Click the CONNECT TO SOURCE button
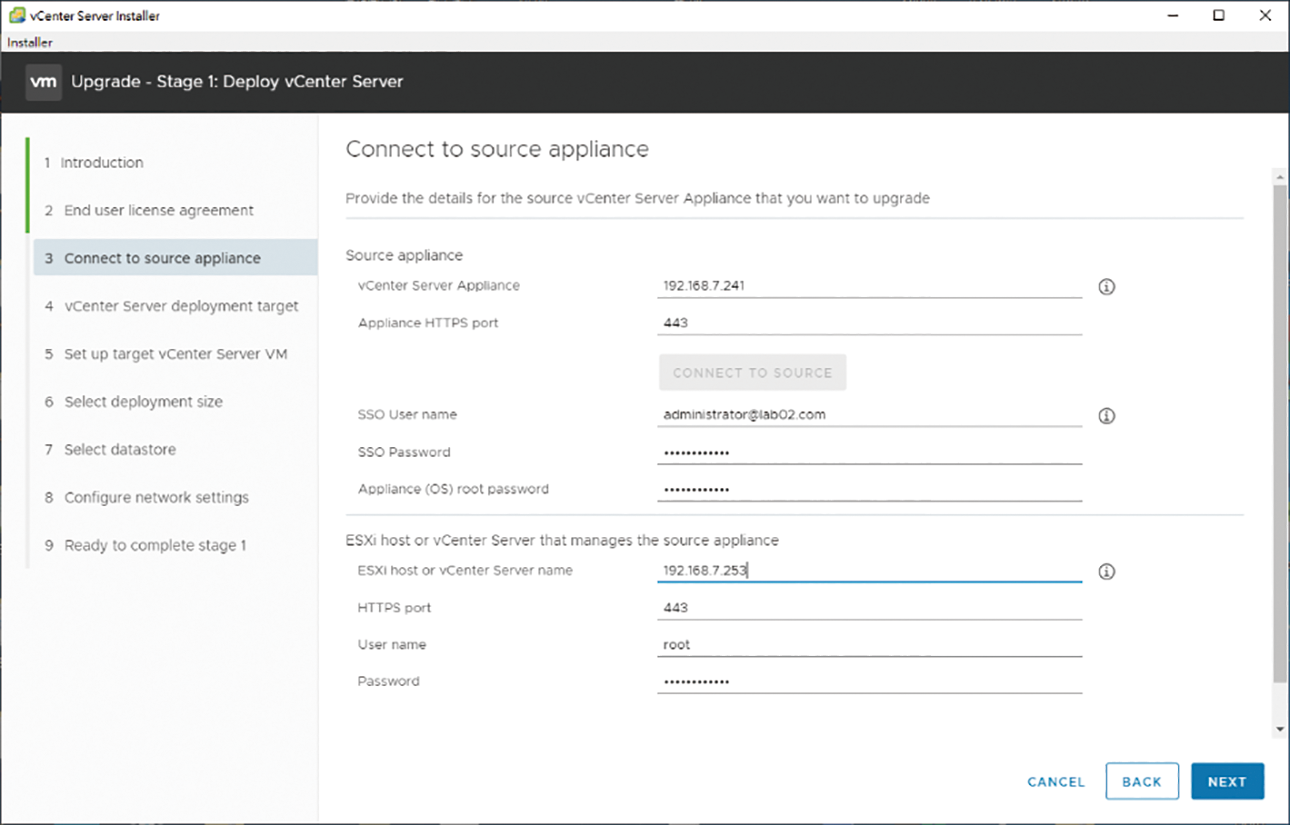Image resolution: width=1290 pixels, height=825 pixels. tap(752, 372)
